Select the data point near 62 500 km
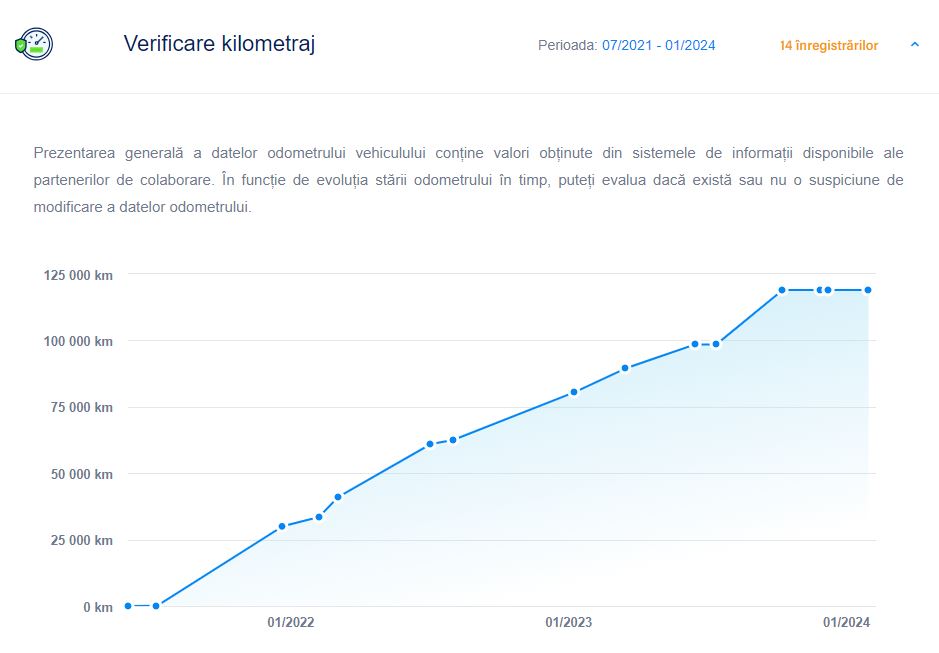Screen dimensions: 939x653 (x=453, y=440)
